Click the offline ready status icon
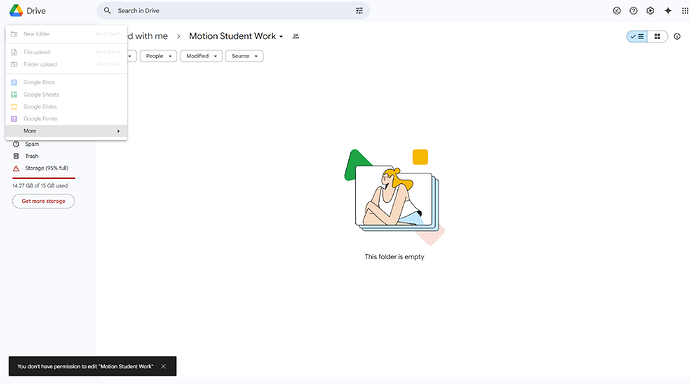This screenshot has width=690, height=384. tap(617, 11)
